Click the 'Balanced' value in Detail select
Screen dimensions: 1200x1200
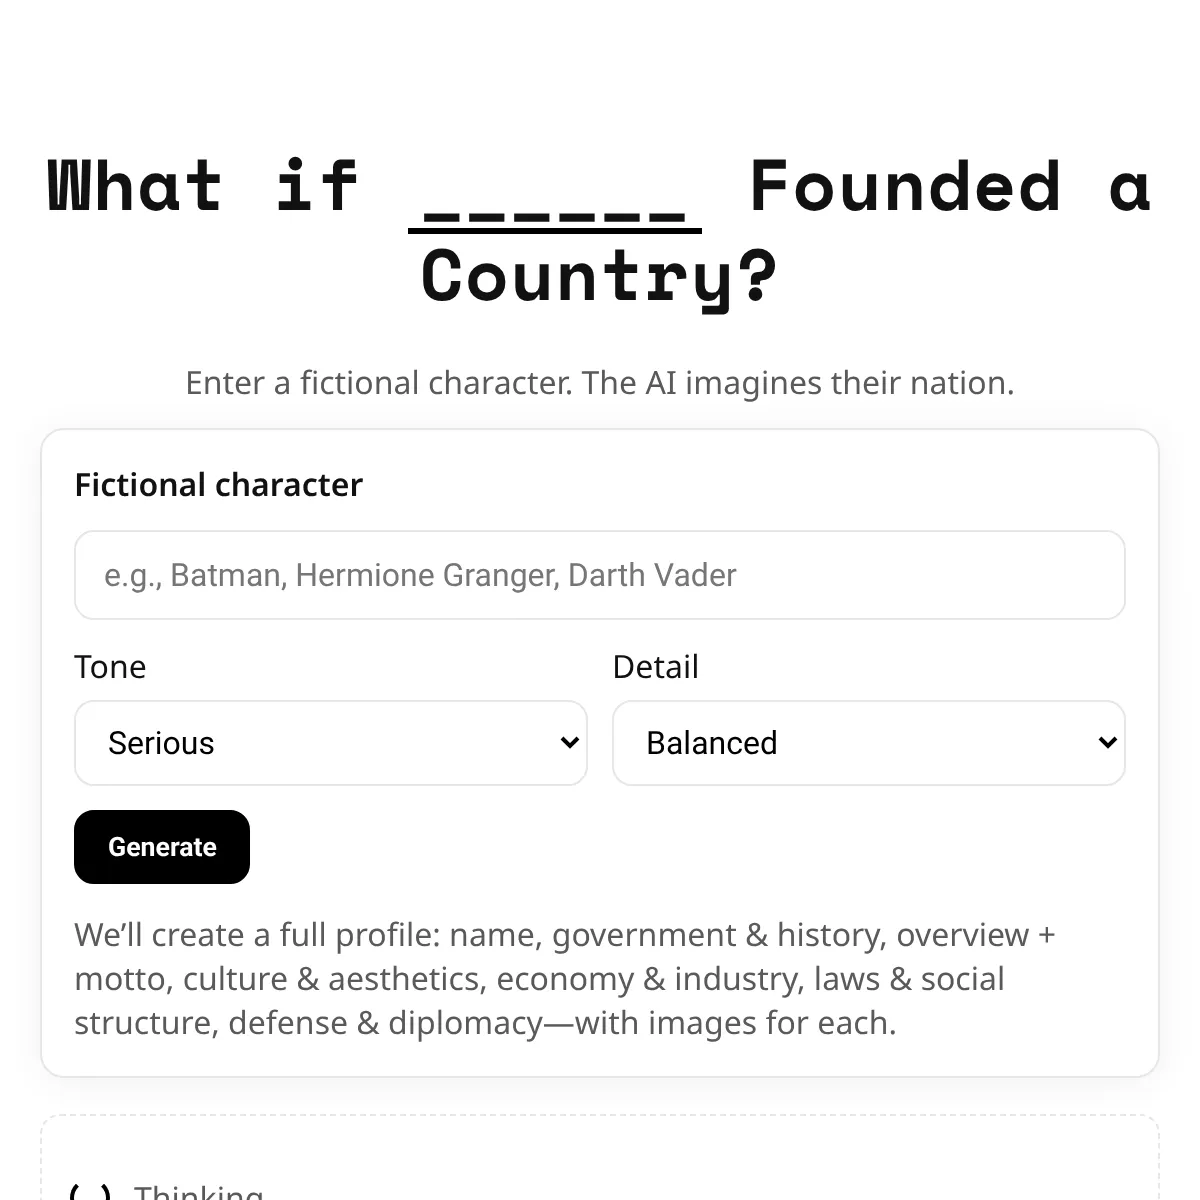coord(712,743)
